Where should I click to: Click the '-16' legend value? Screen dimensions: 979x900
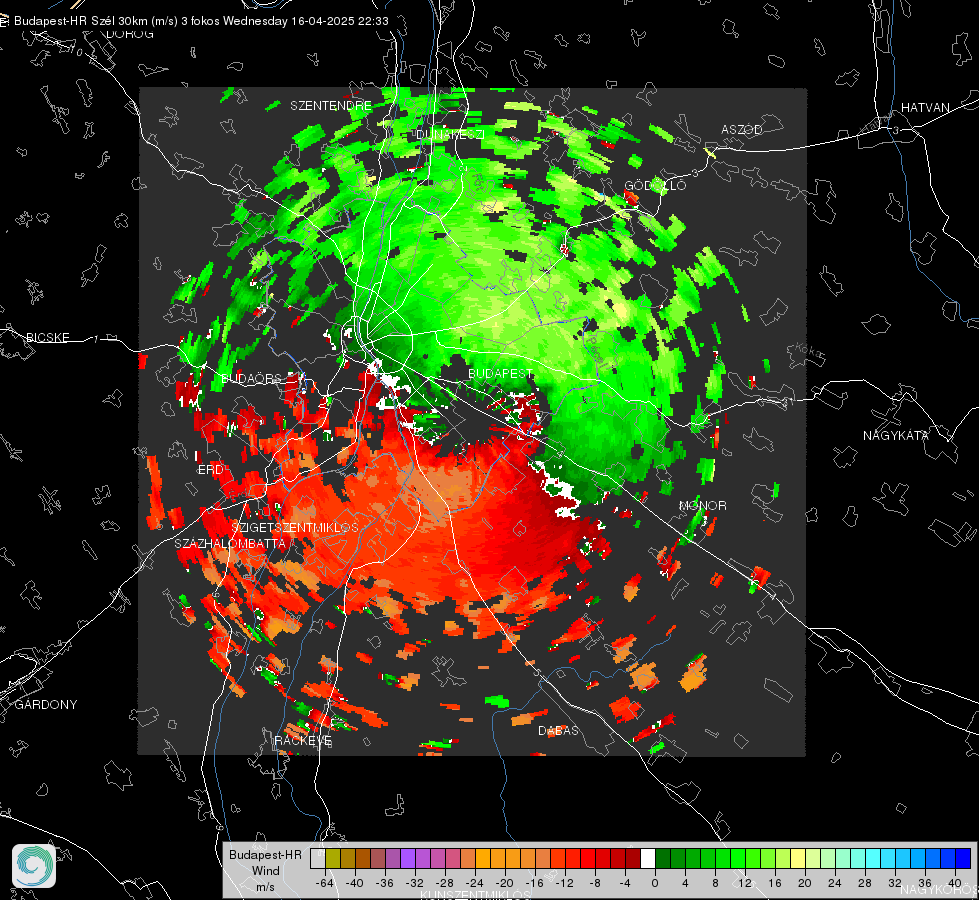534,883
